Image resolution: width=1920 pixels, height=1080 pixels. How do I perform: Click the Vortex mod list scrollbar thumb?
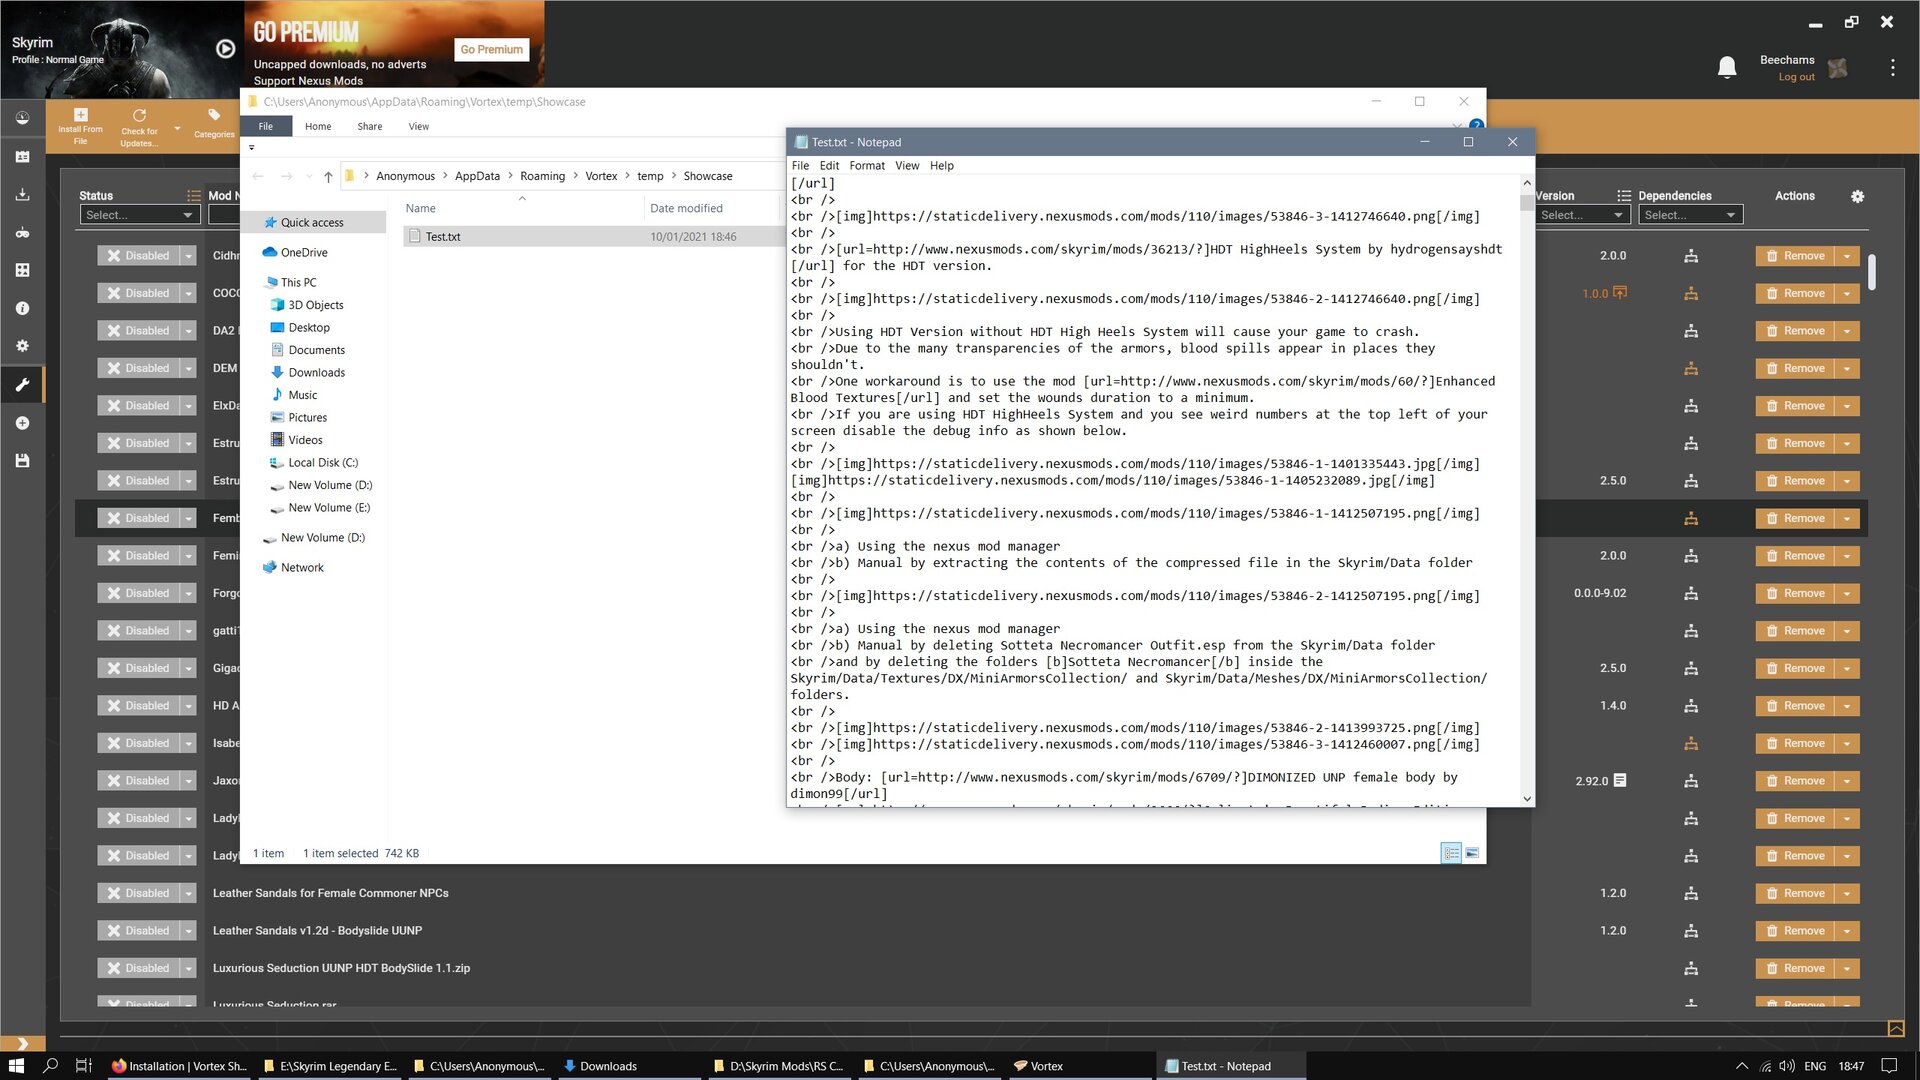(x=1871, y=271)
